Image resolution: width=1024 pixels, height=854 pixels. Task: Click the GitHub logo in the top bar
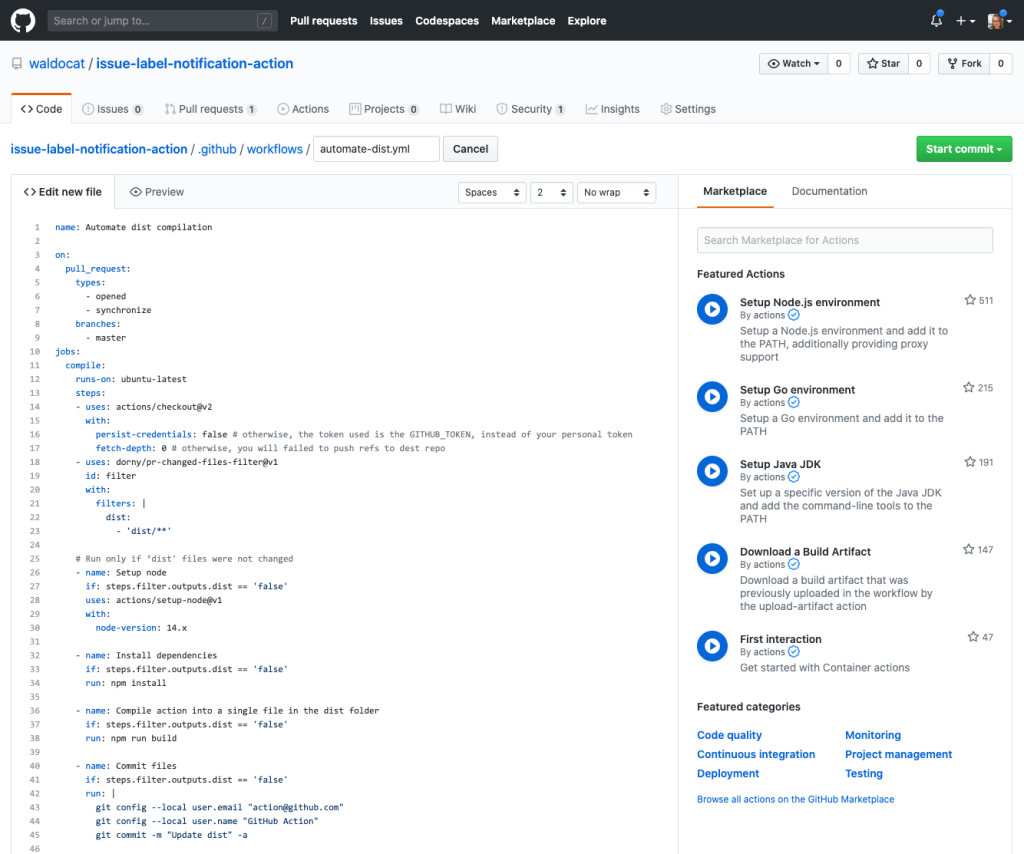22,20
